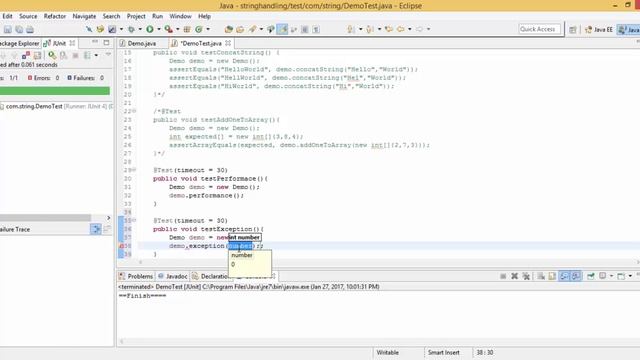Toggle console Scroll Lock icon
The width and height of the screenshot is (640, 360).
[552, 276]
